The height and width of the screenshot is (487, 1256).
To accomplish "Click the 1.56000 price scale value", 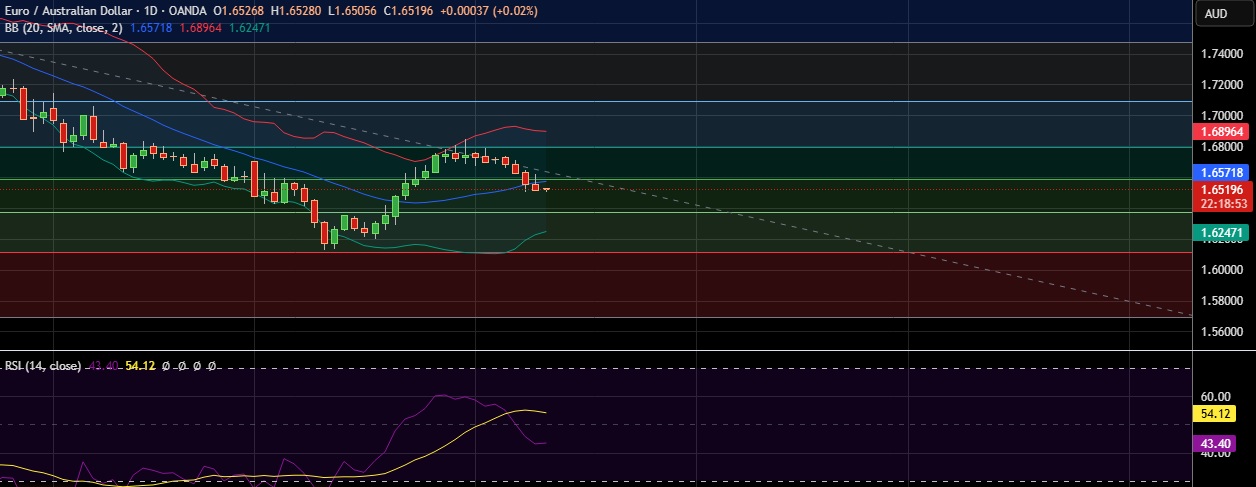I will pos(1220,331).
